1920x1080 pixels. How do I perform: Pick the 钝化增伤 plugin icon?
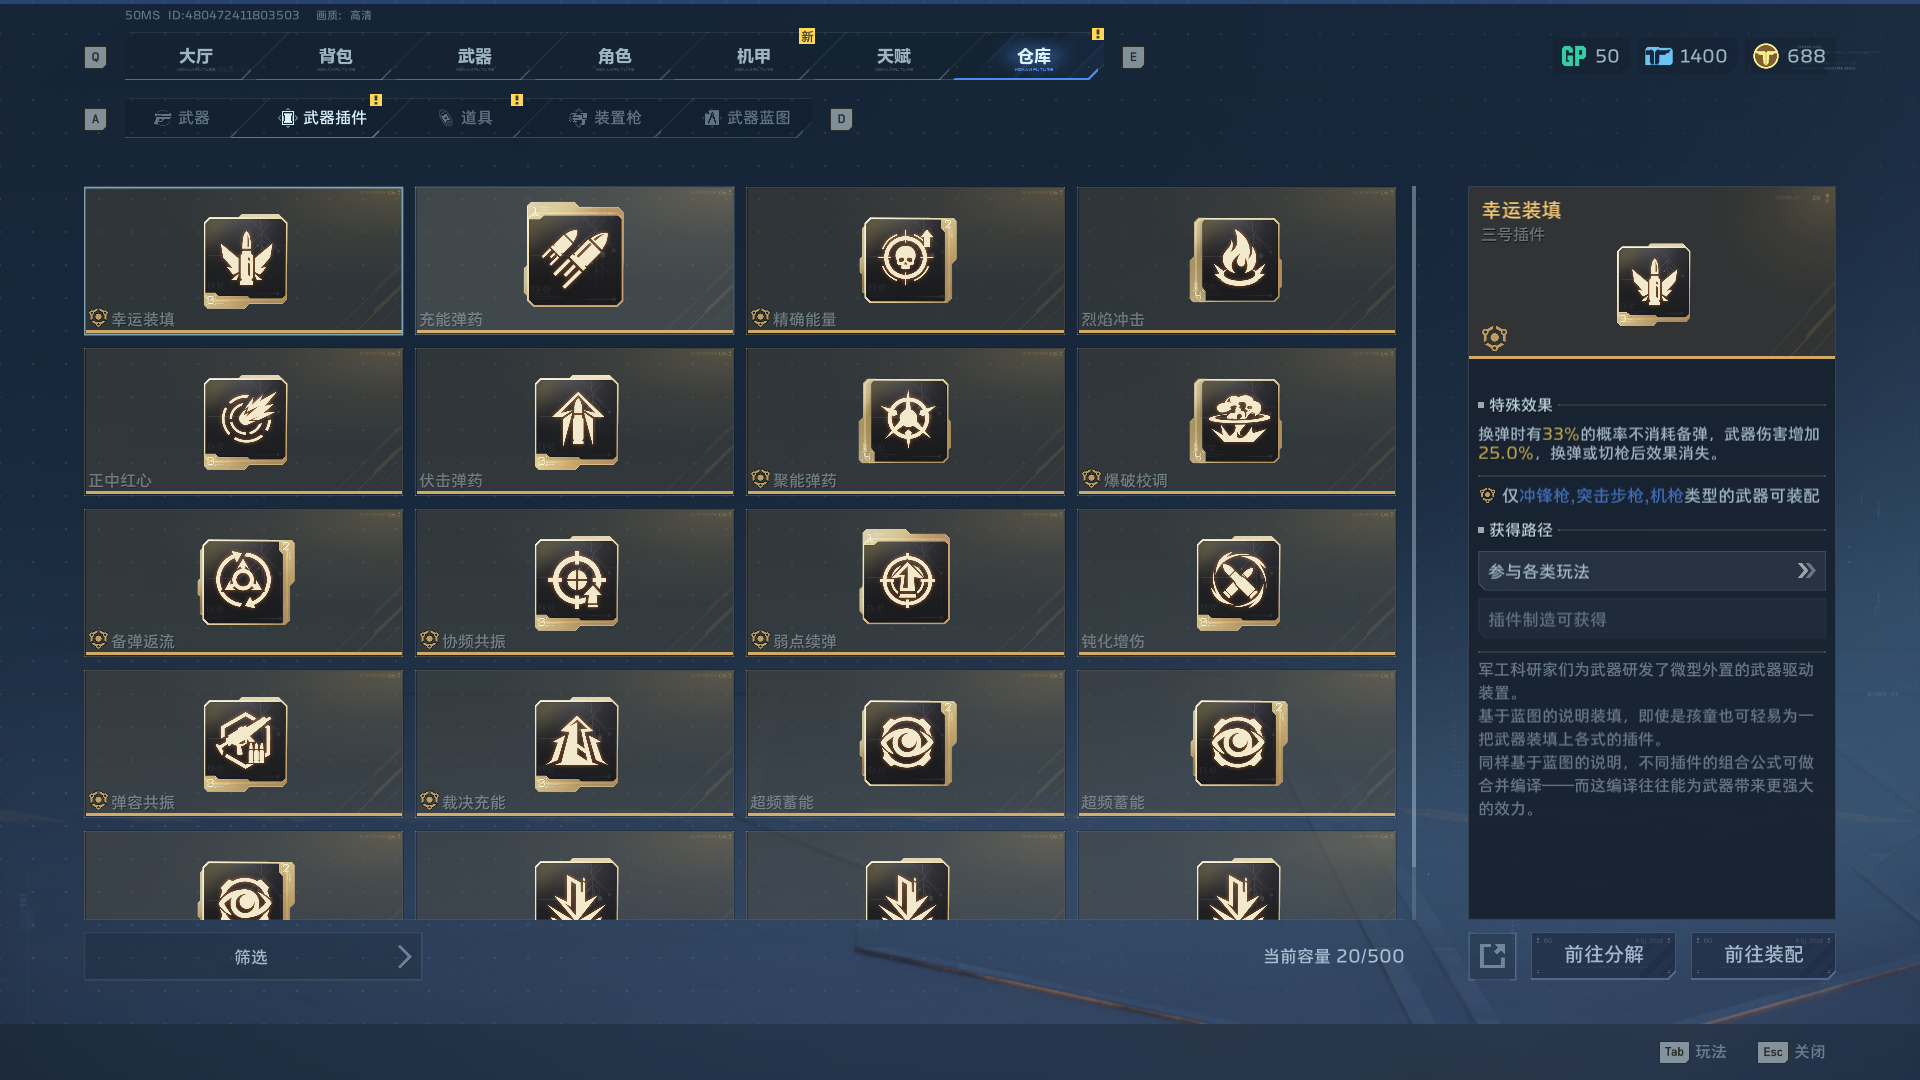point(1237,582)
